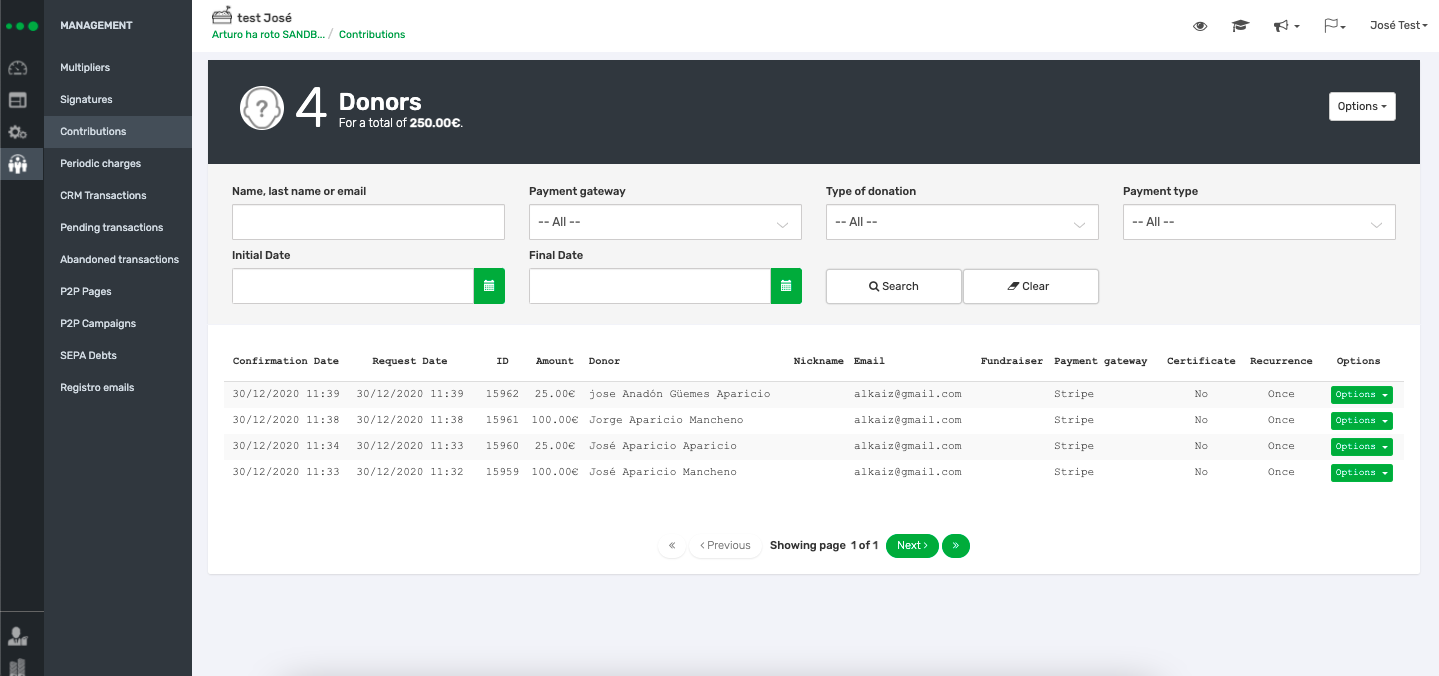This screenshot has height=676, width=1439.
Task: Expand the Type of donation dropdown
Action: (961, 222)
